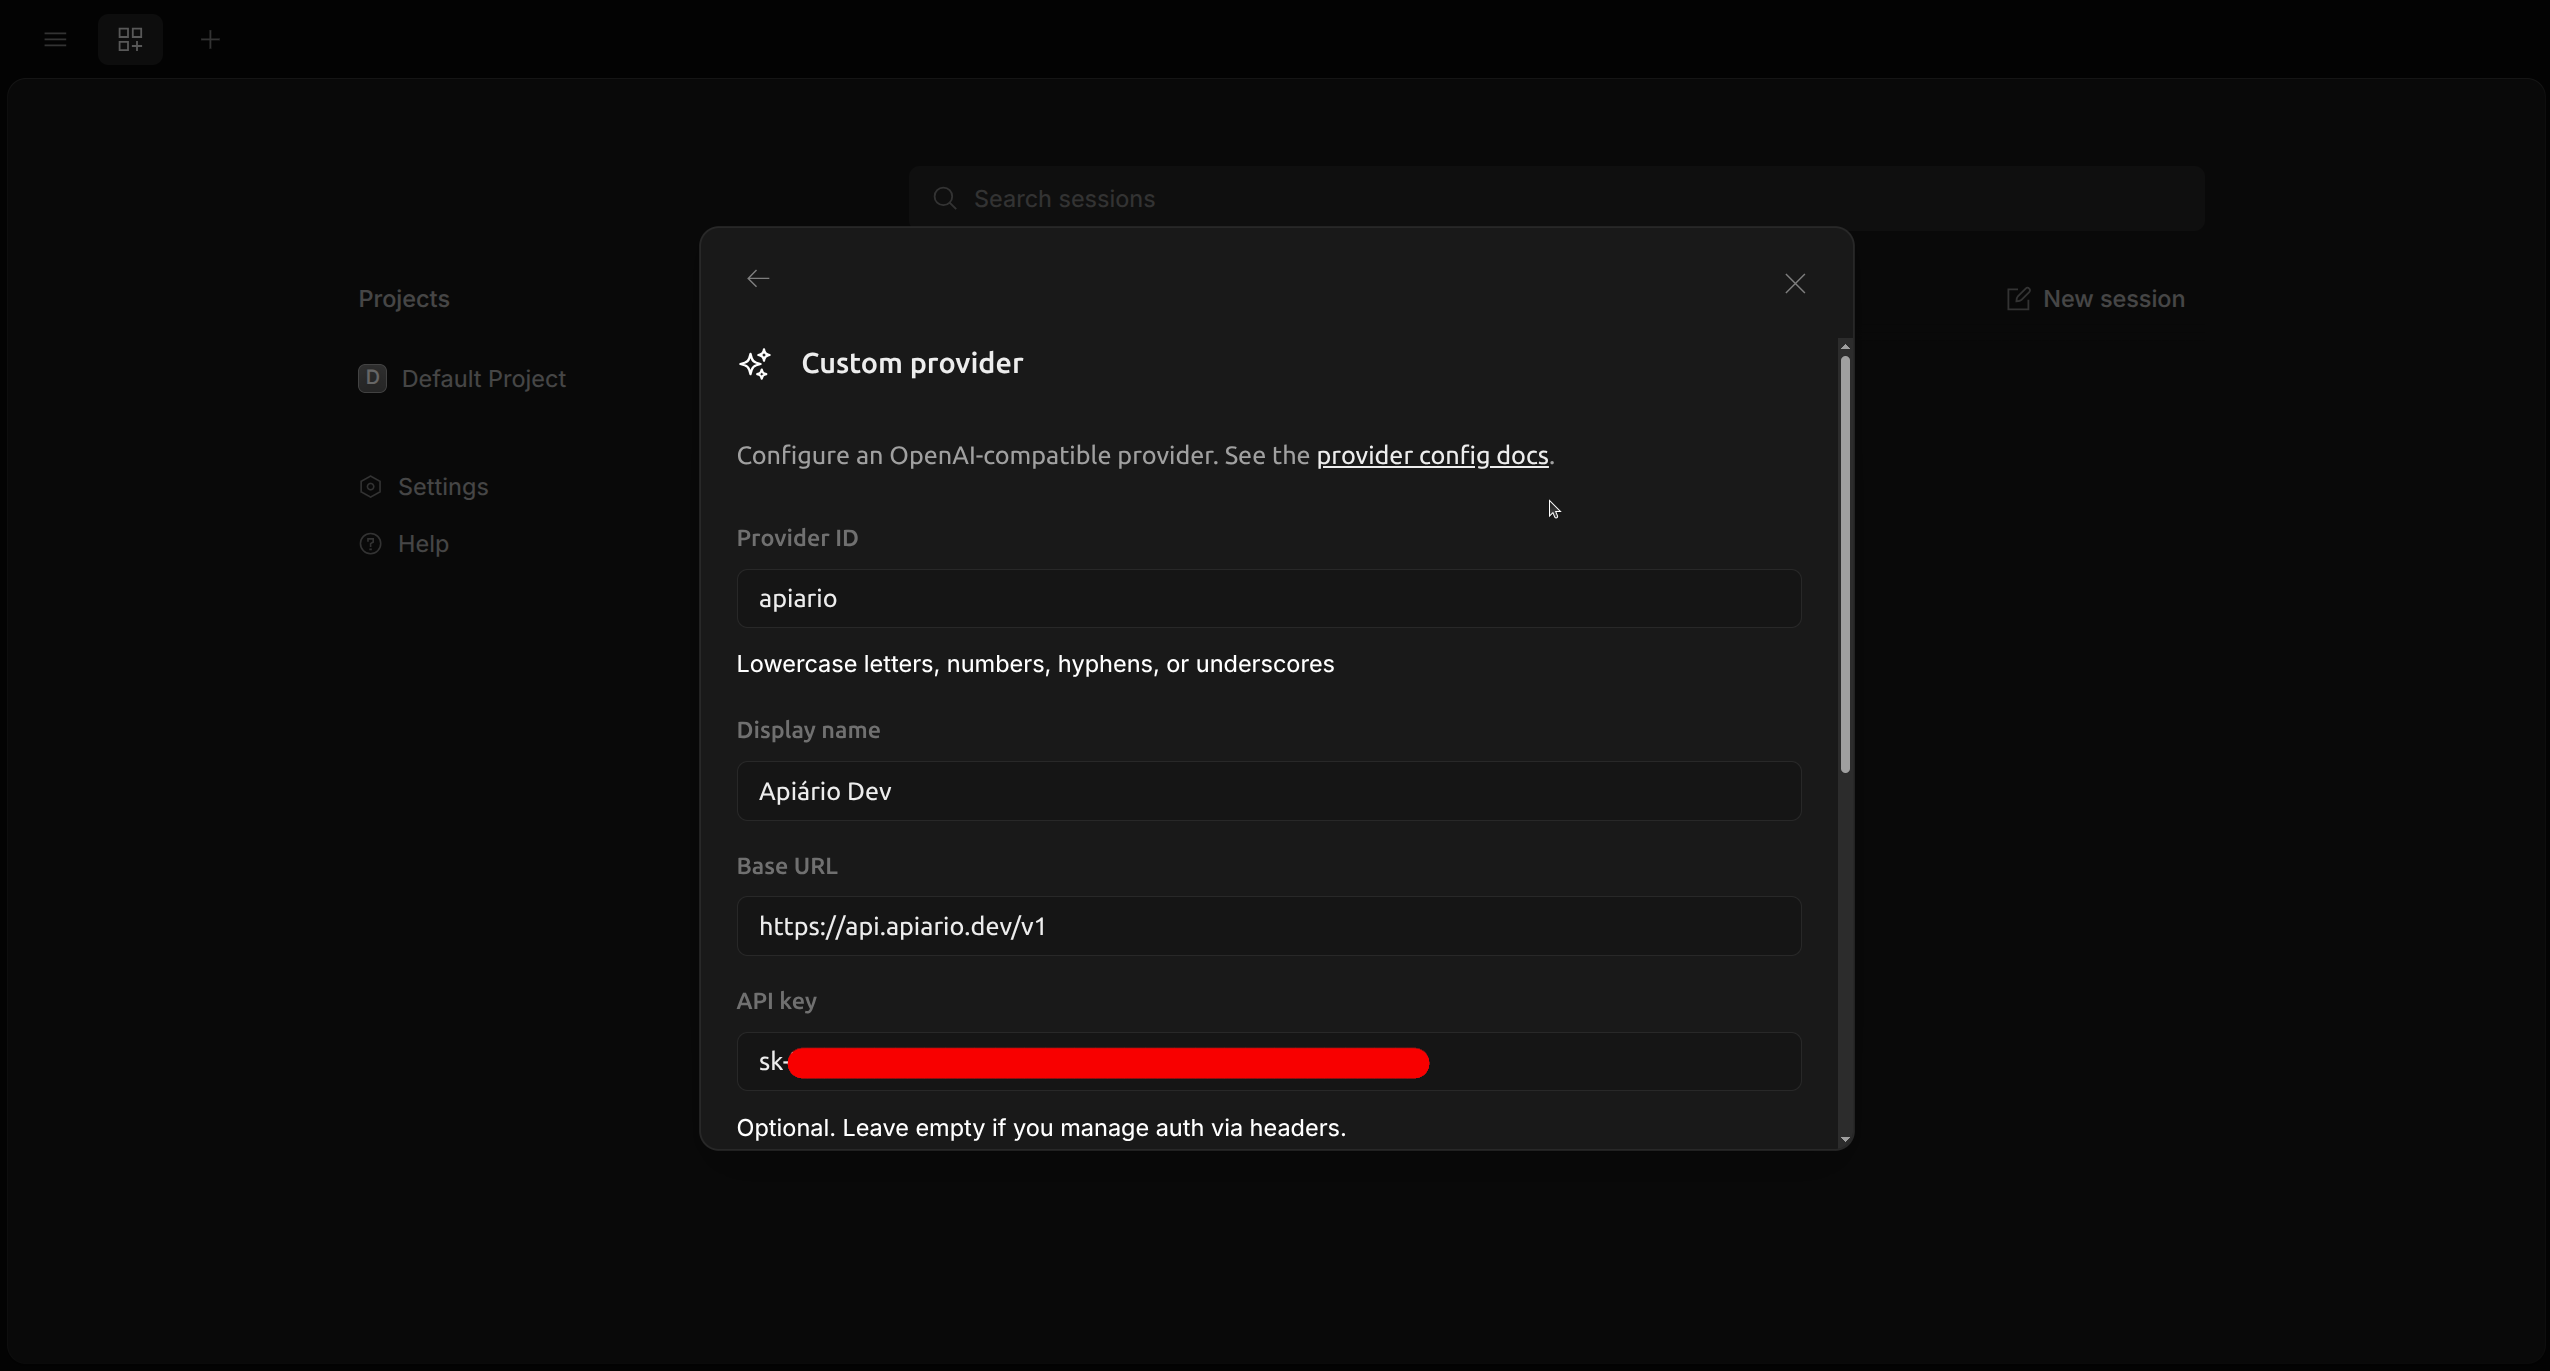Click the Settings gear icon
Screen dimensions: 2550x1371
370,487
